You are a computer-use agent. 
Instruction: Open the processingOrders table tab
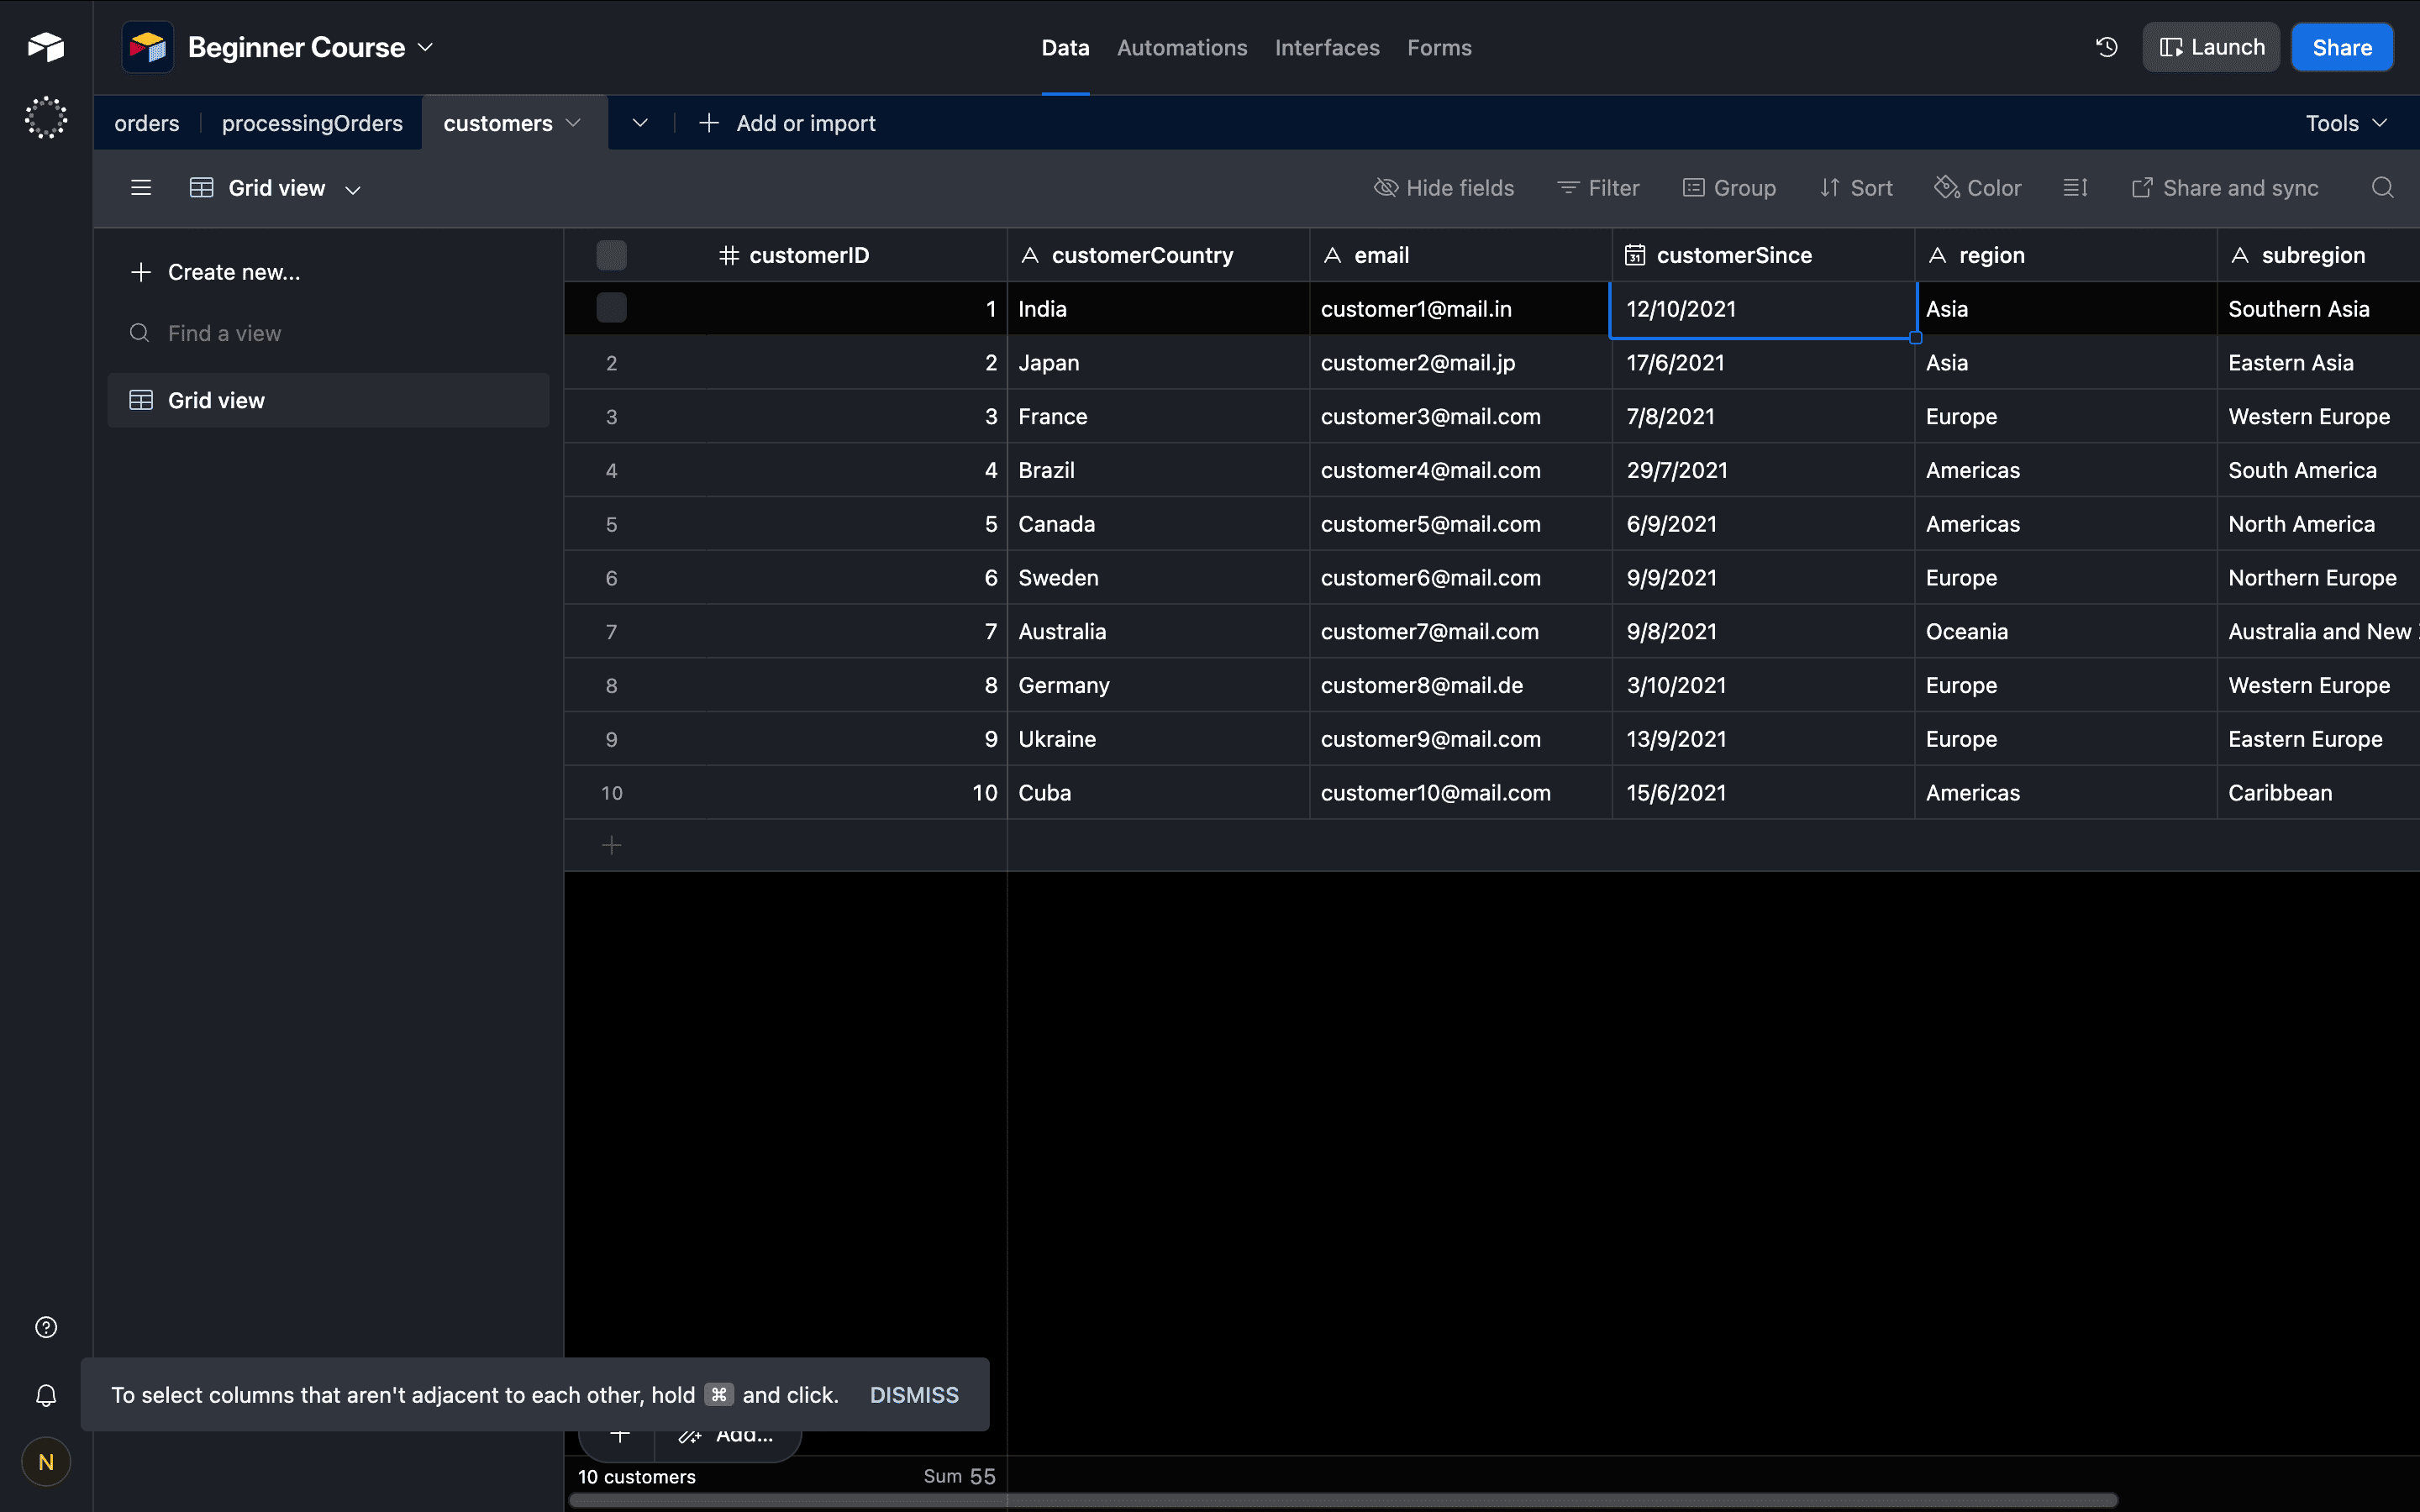(312, 123)
